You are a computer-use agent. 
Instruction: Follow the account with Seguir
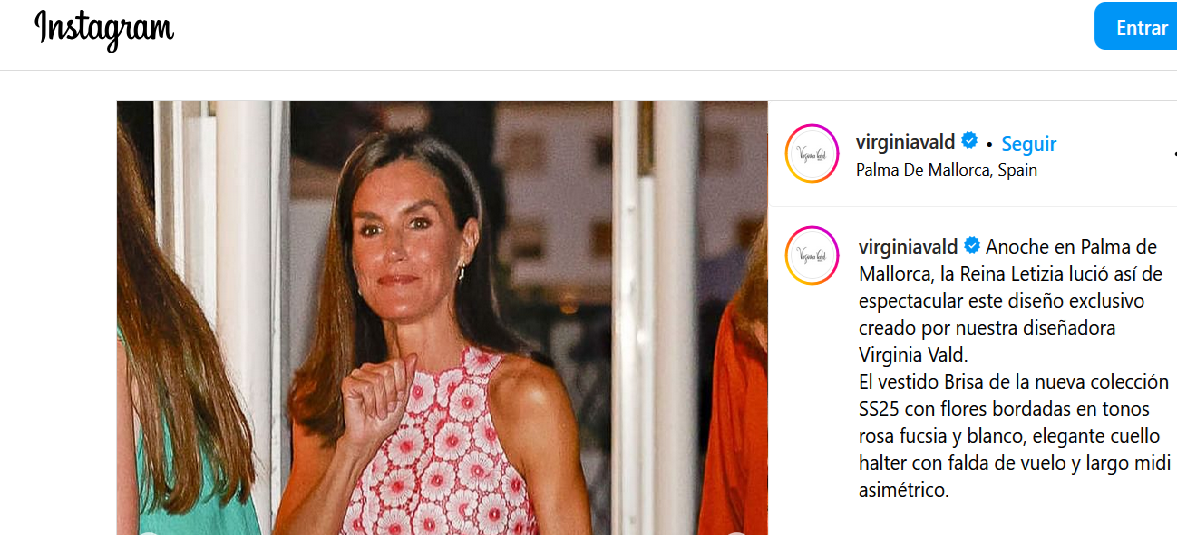(x=1029, y=143)
